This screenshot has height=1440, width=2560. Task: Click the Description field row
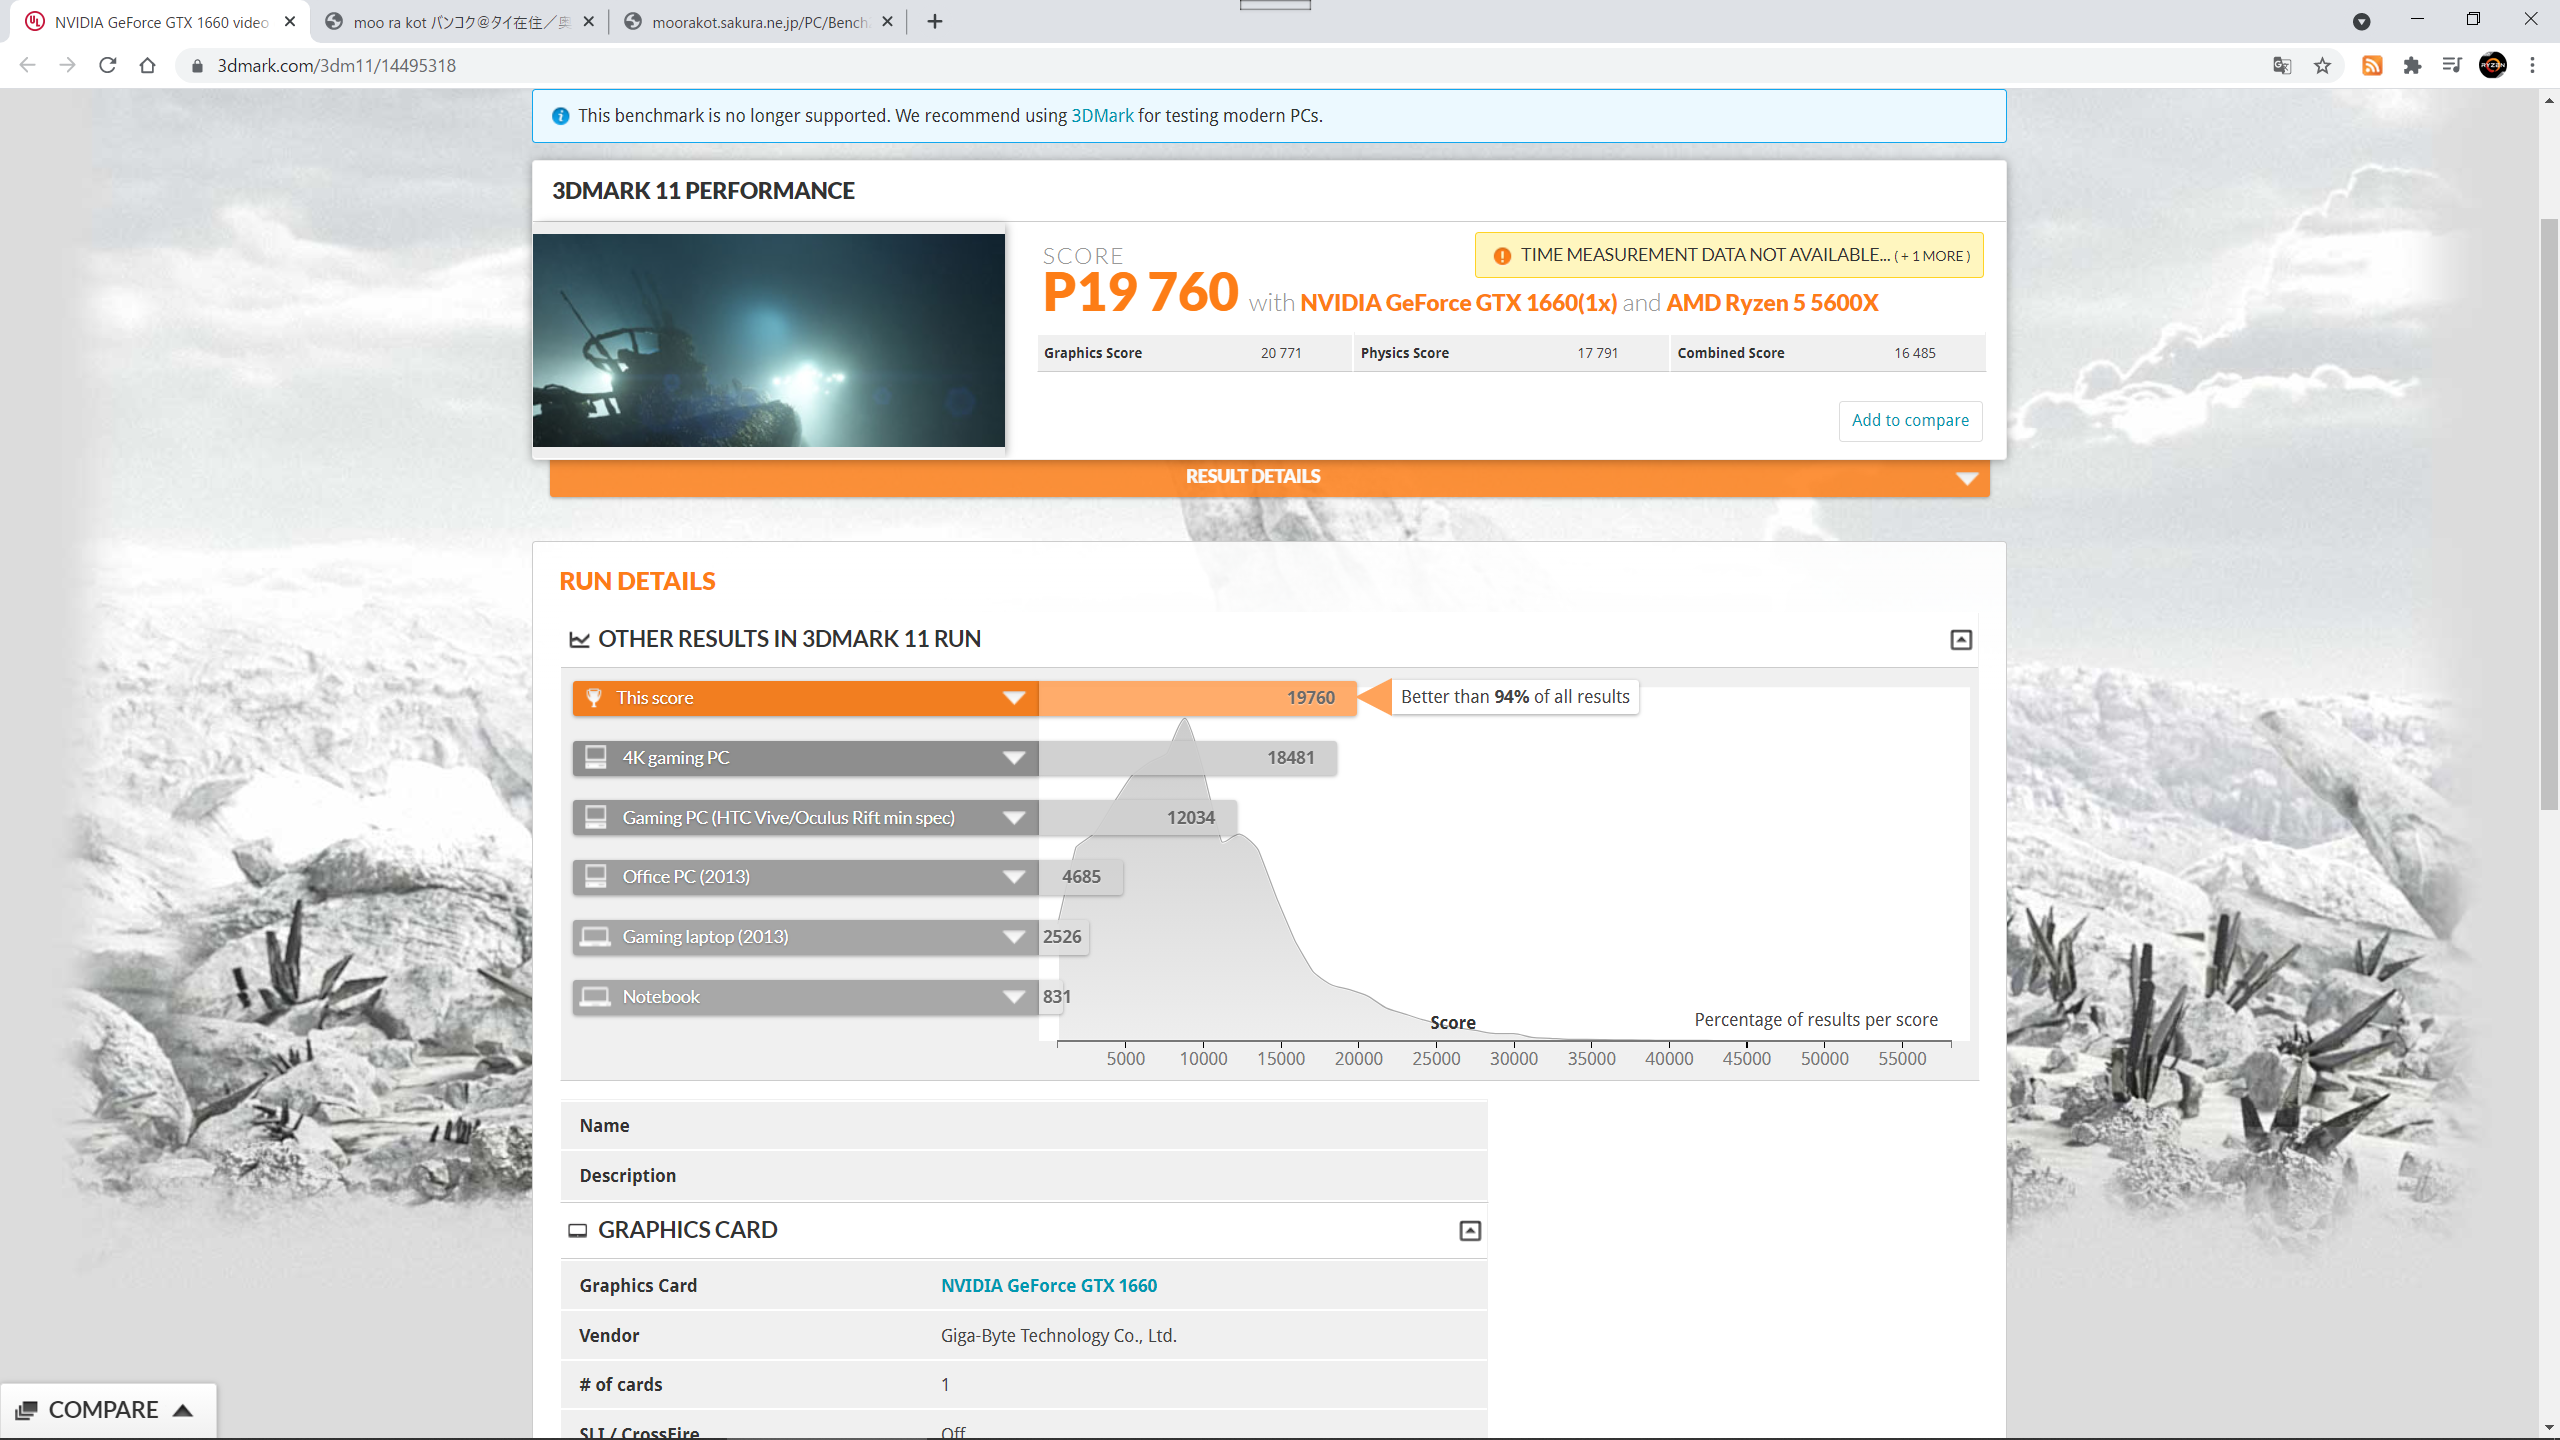point(1024,1176)
